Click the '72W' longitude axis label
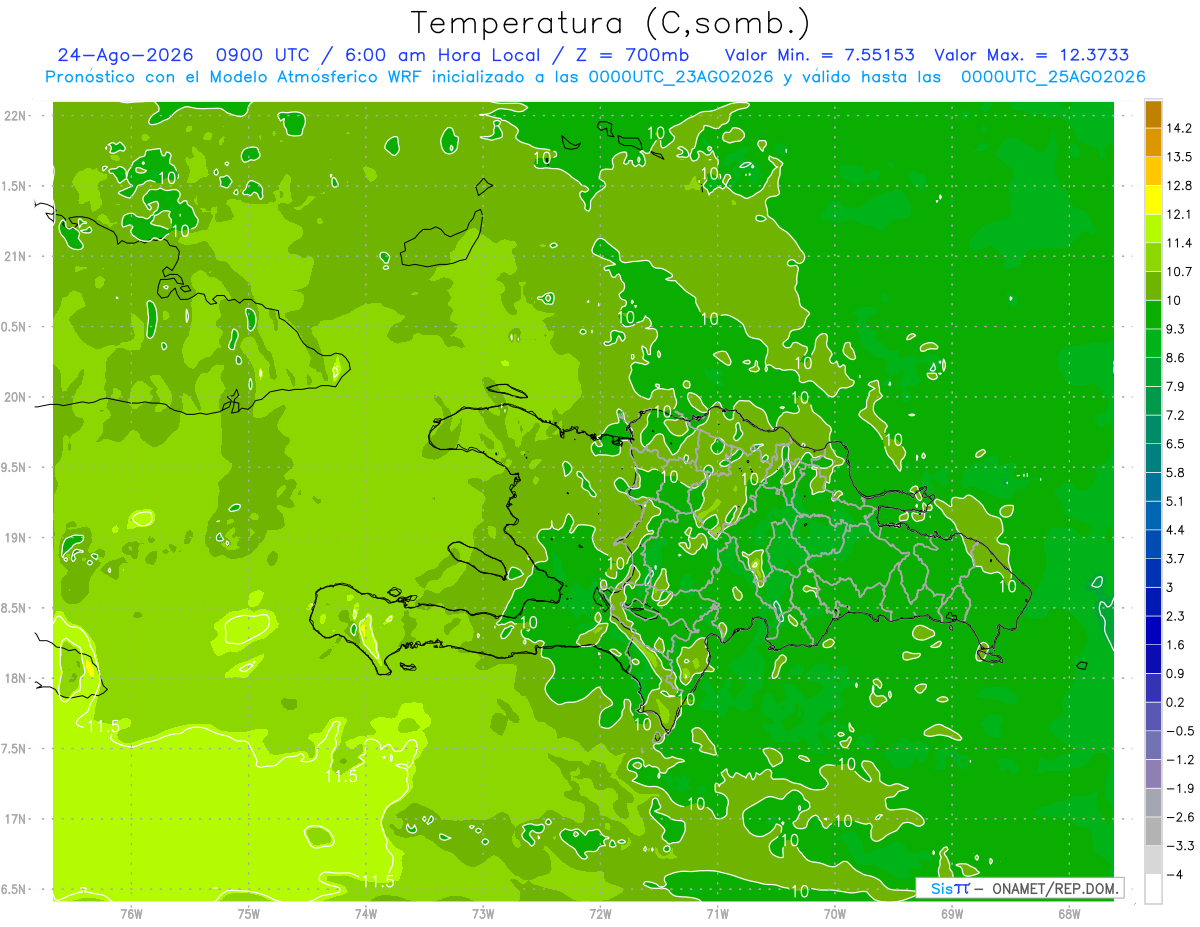Screen dimensions: 1200x927 [x=600, y=914]
